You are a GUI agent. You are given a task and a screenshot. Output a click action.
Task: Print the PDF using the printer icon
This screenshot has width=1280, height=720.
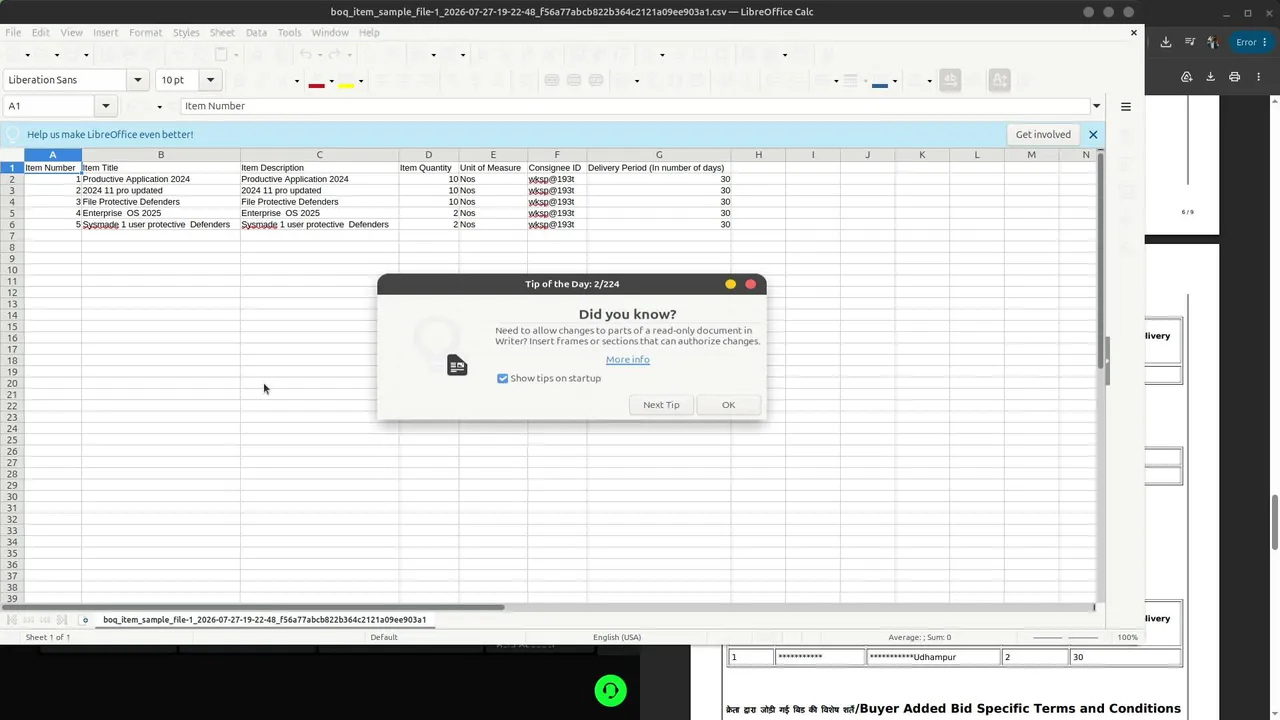tap(1235, 77)
